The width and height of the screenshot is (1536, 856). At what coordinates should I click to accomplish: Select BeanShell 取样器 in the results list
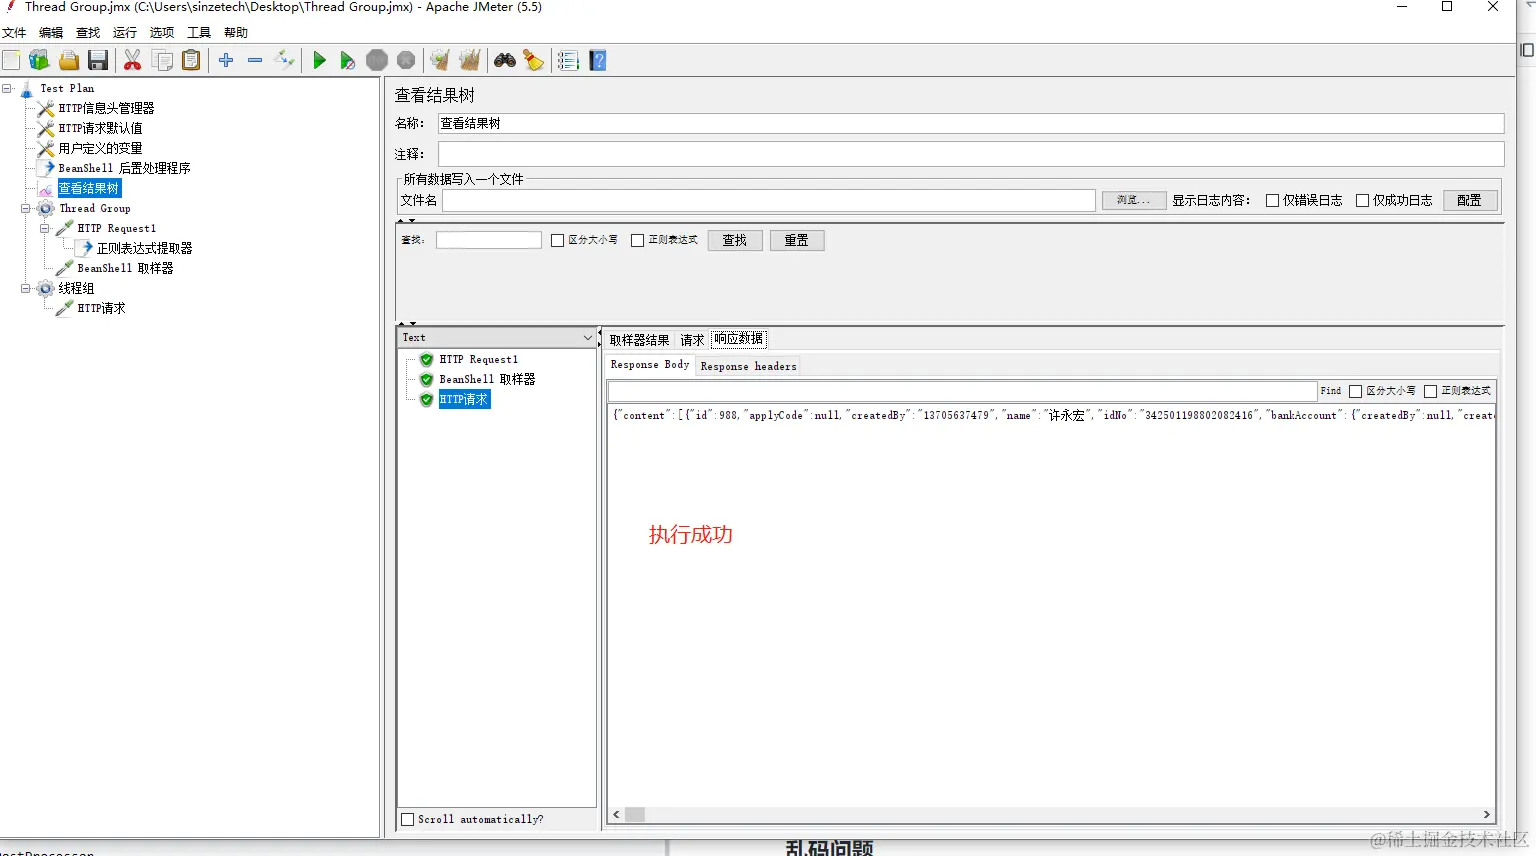click(x=487, y=379)
